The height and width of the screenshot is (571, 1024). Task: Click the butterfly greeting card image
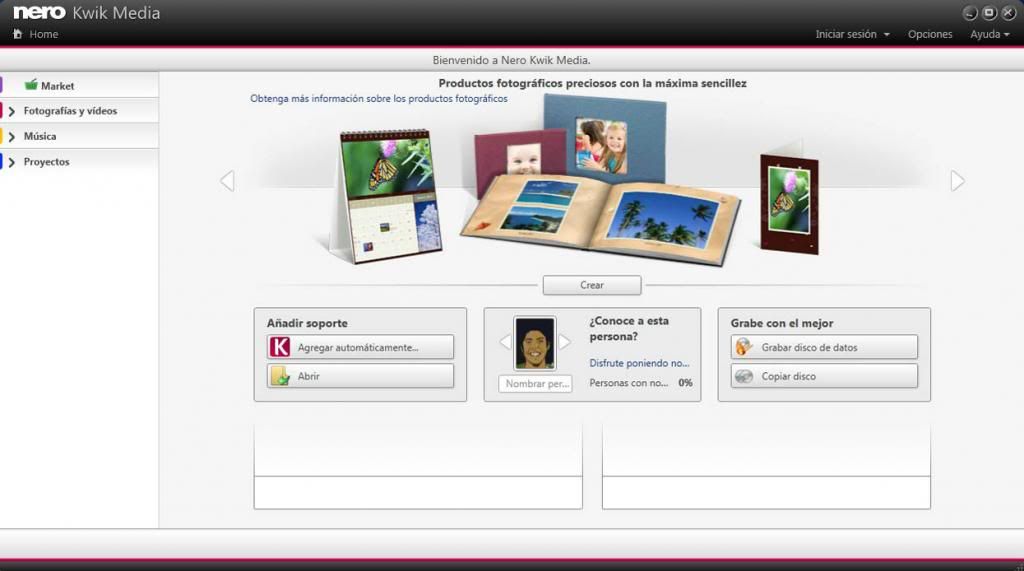click(x=790, y=204)
